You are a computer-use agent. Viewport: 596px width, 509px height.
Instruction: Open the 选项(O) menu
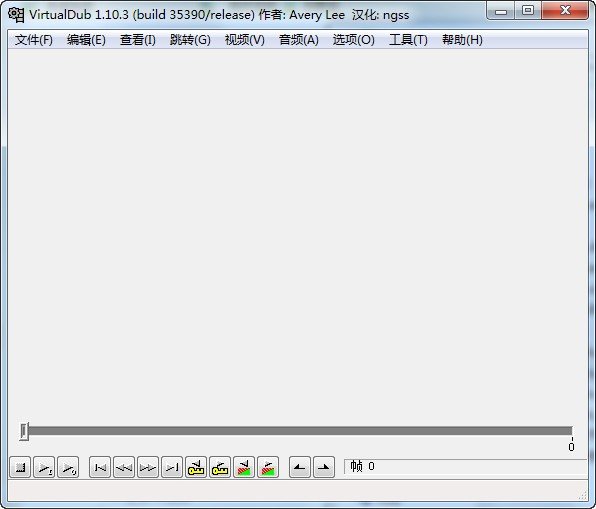(353, 40)
